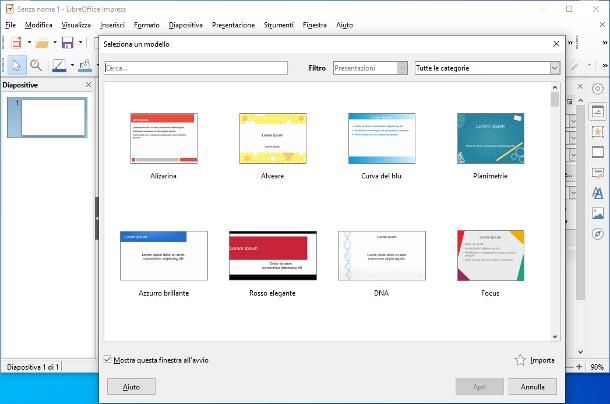This screenshot has height=404, width=610.
Task: Open the Modifica menu
Action: pyautogui.click(x=39, y=25)
